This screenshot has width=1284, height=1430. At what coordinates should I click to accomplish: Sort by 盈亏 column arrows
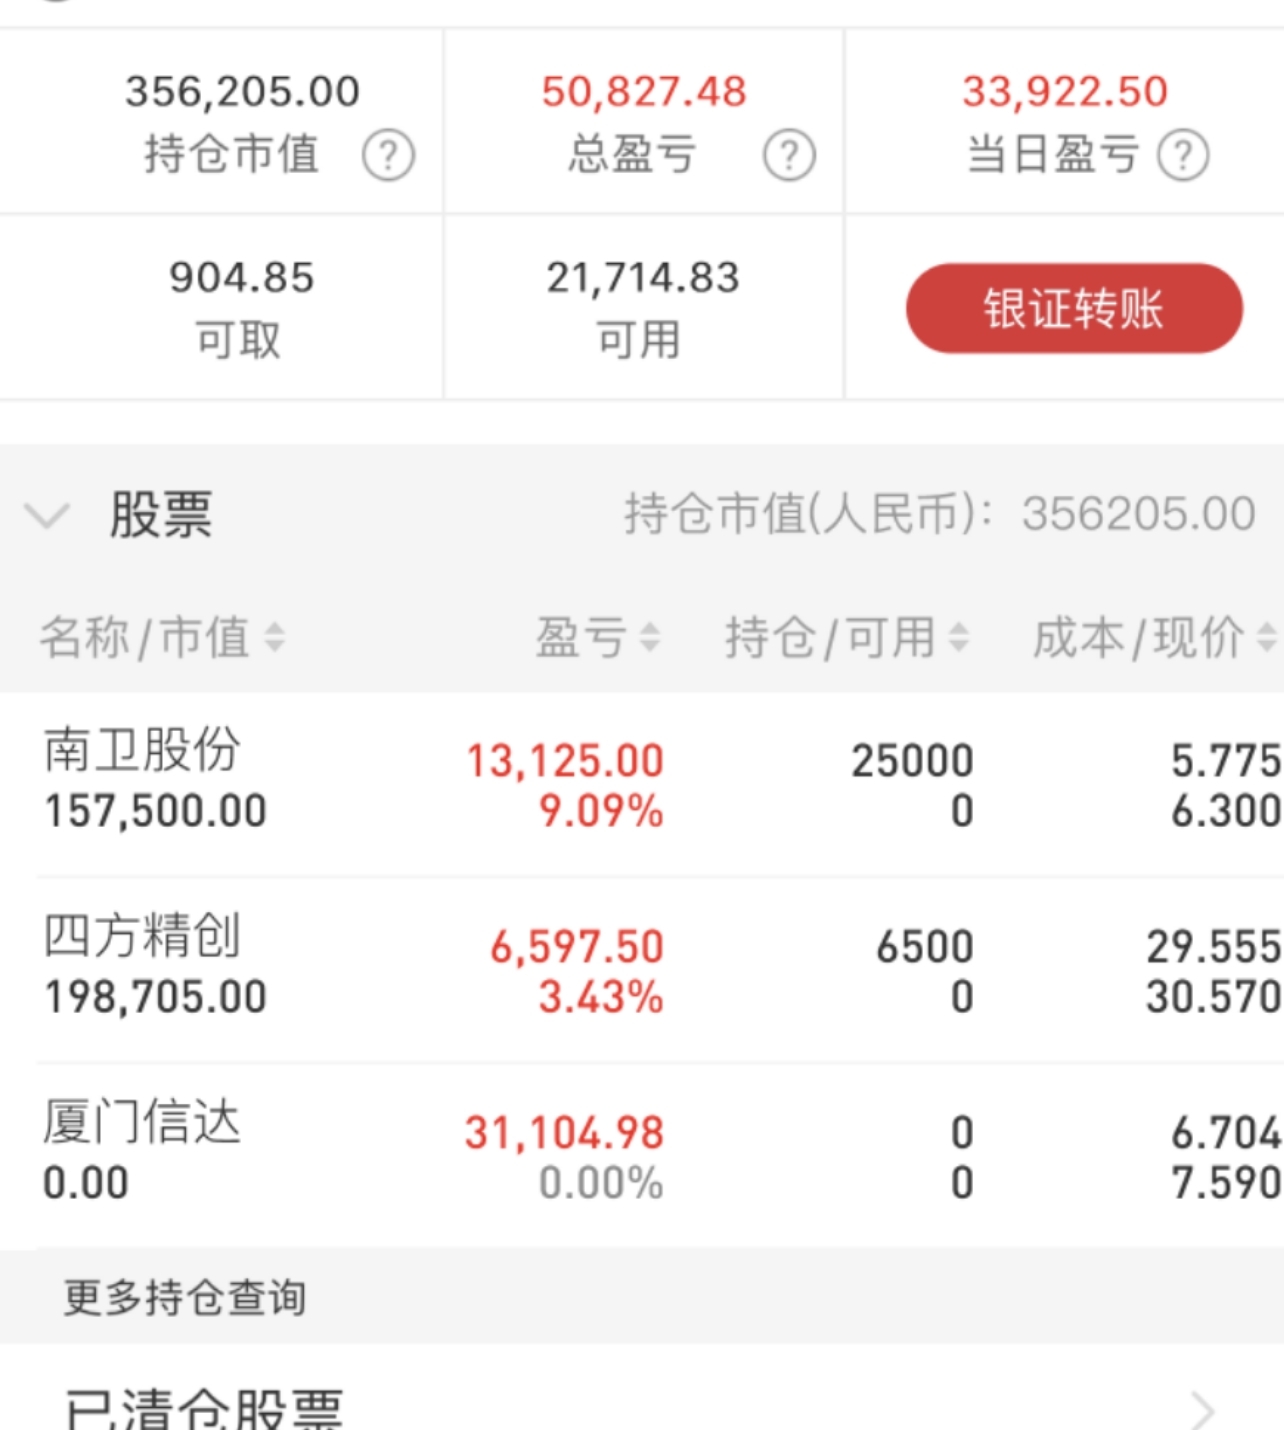[x=650, y=637]
